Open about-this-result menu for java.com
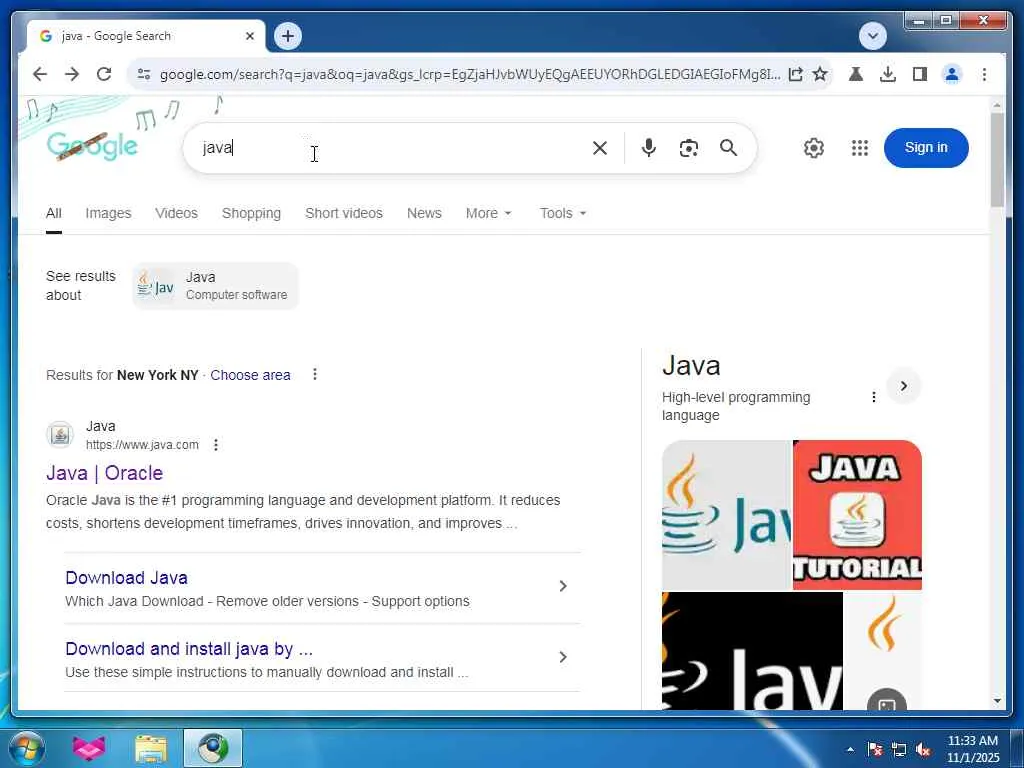The height and width of the screenshot is (768, 1024). tap(216, 445)
